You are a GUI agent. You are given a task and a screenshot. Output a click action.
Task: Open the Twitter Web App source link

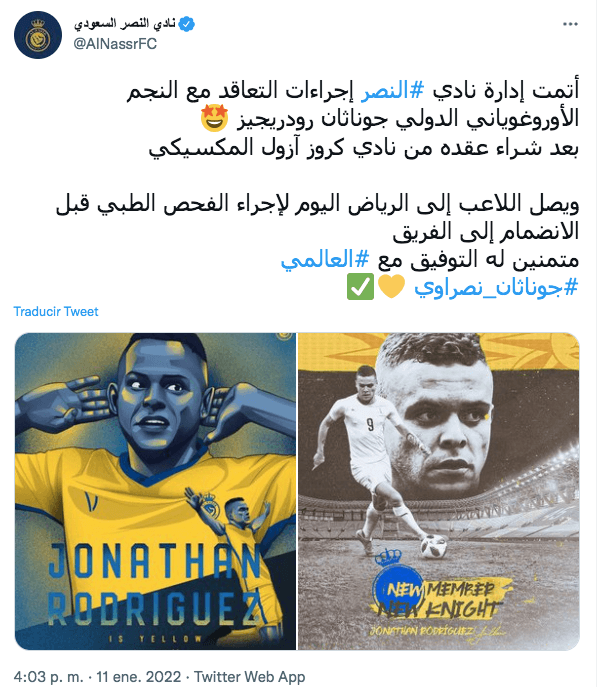pos(250,676)
